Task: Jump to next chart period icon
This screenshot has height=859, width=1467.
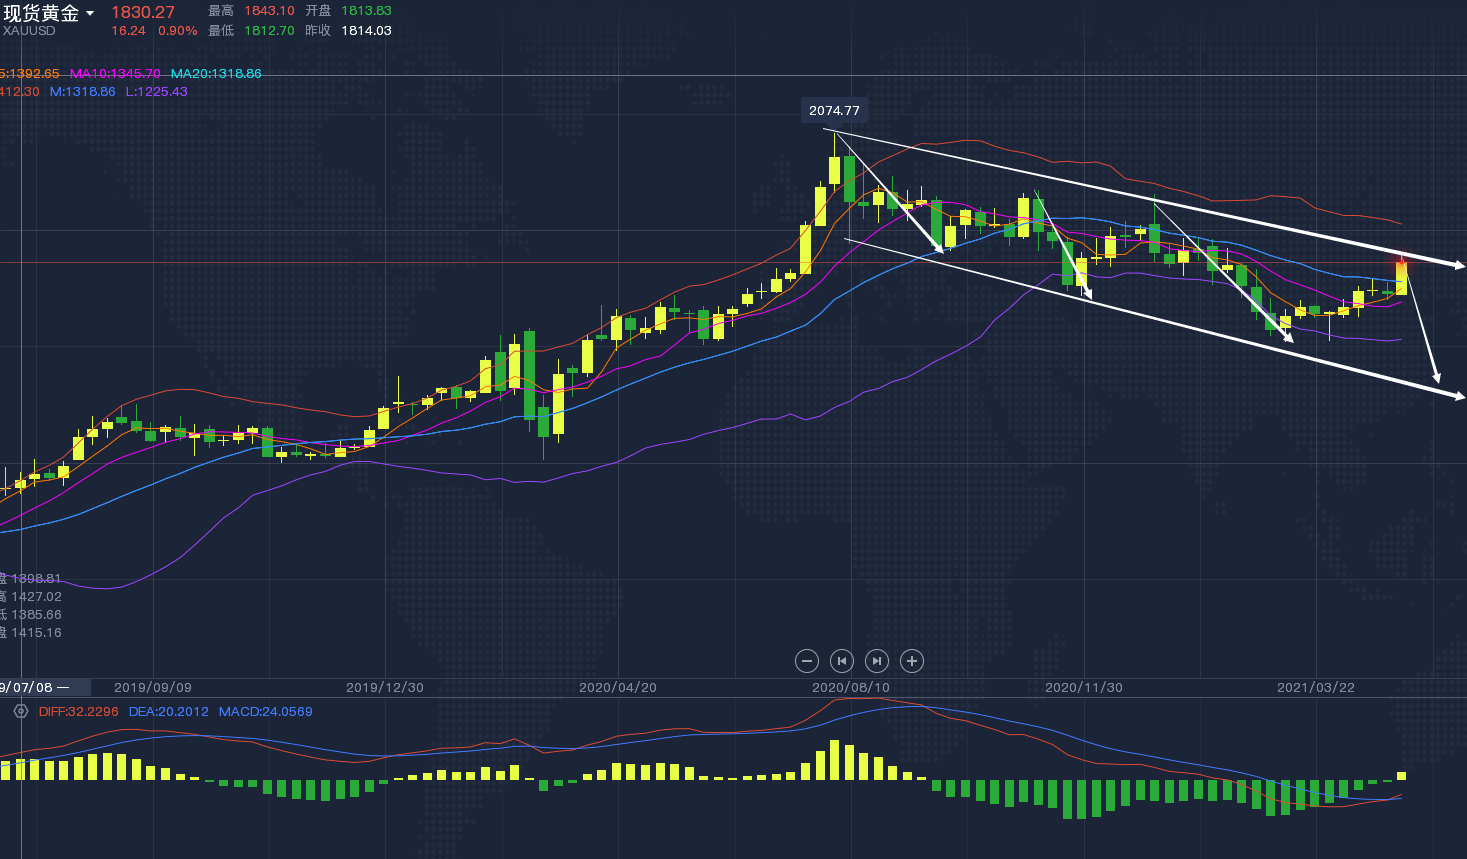Action: click(877, 661)
